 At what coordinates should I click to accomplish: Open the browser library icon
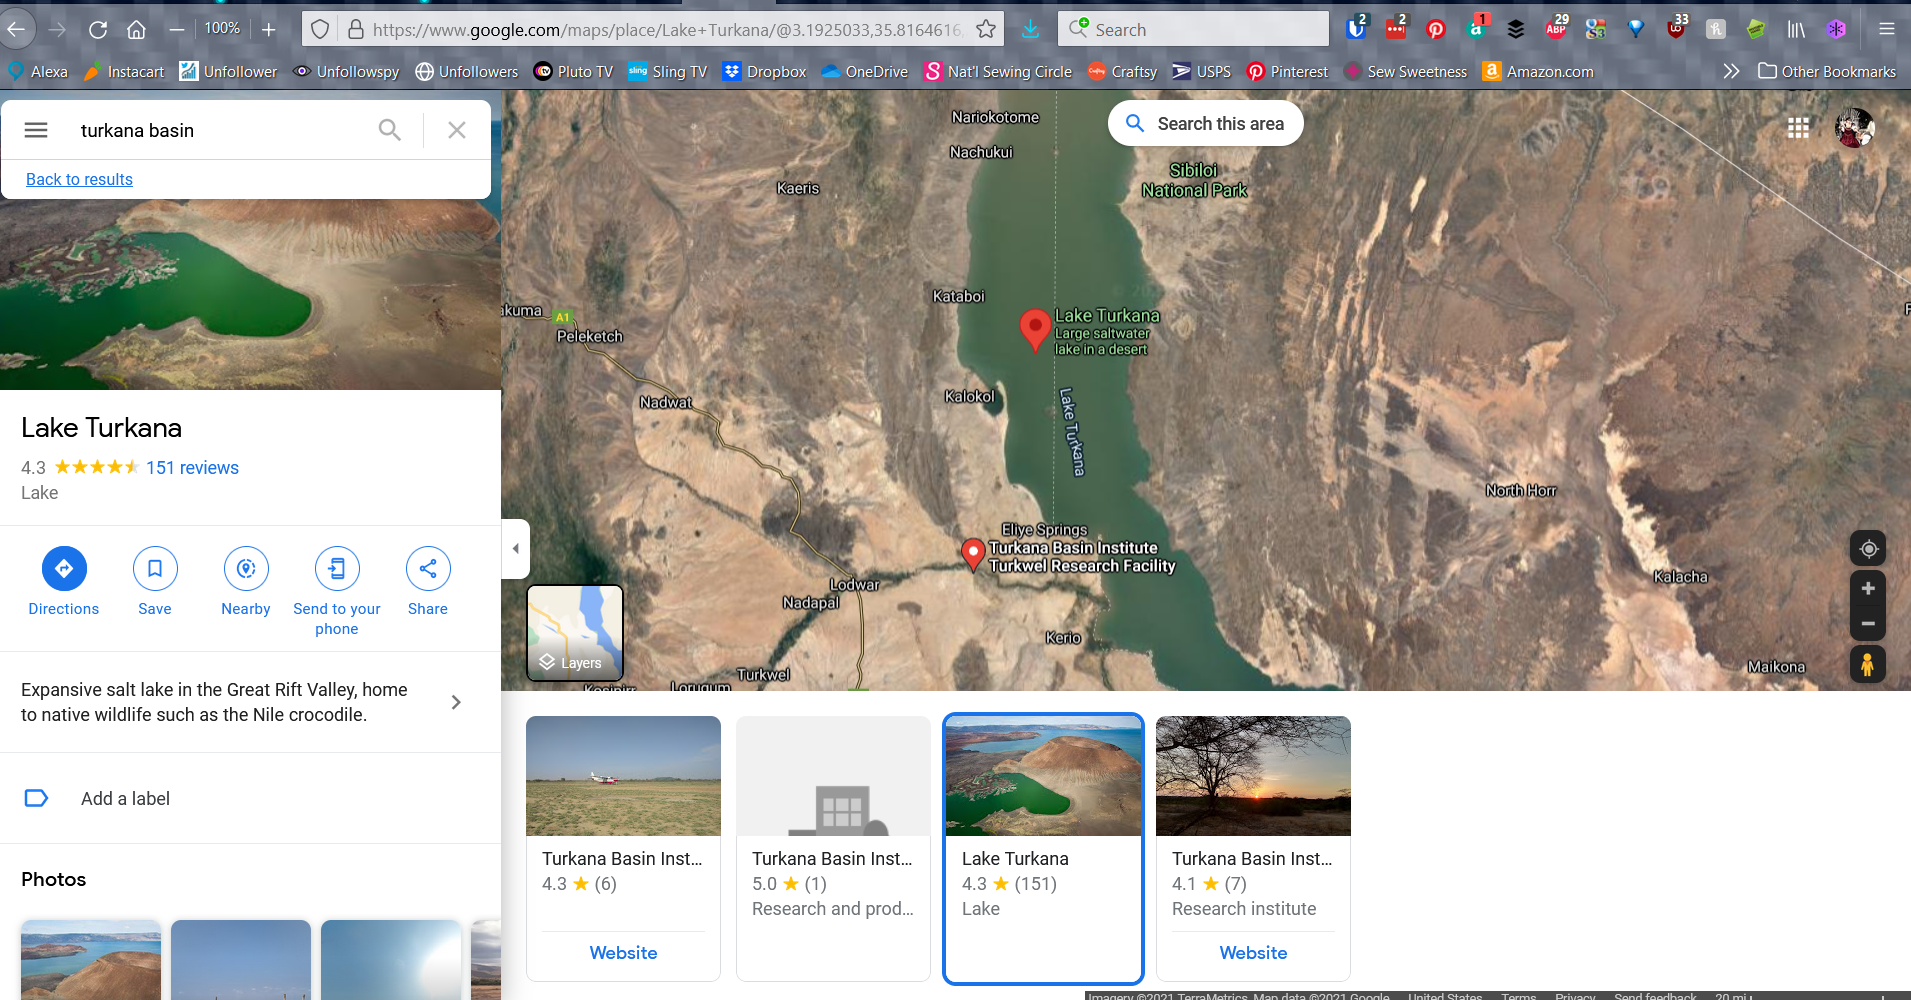1797,29
